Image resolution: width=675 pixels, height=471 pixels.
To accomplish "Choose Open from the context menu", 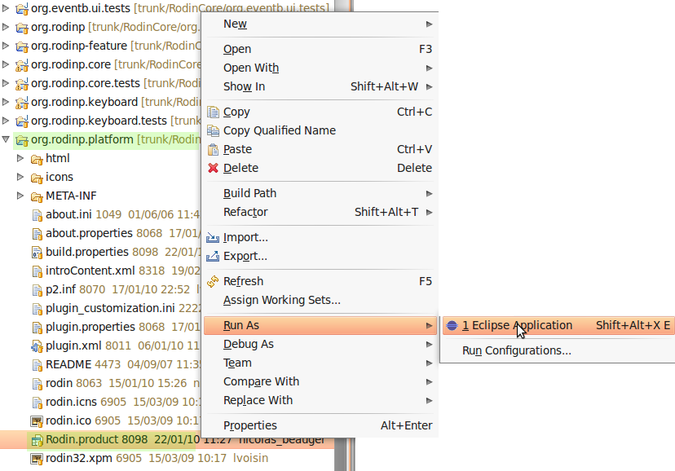I will [x=319, y=49].
